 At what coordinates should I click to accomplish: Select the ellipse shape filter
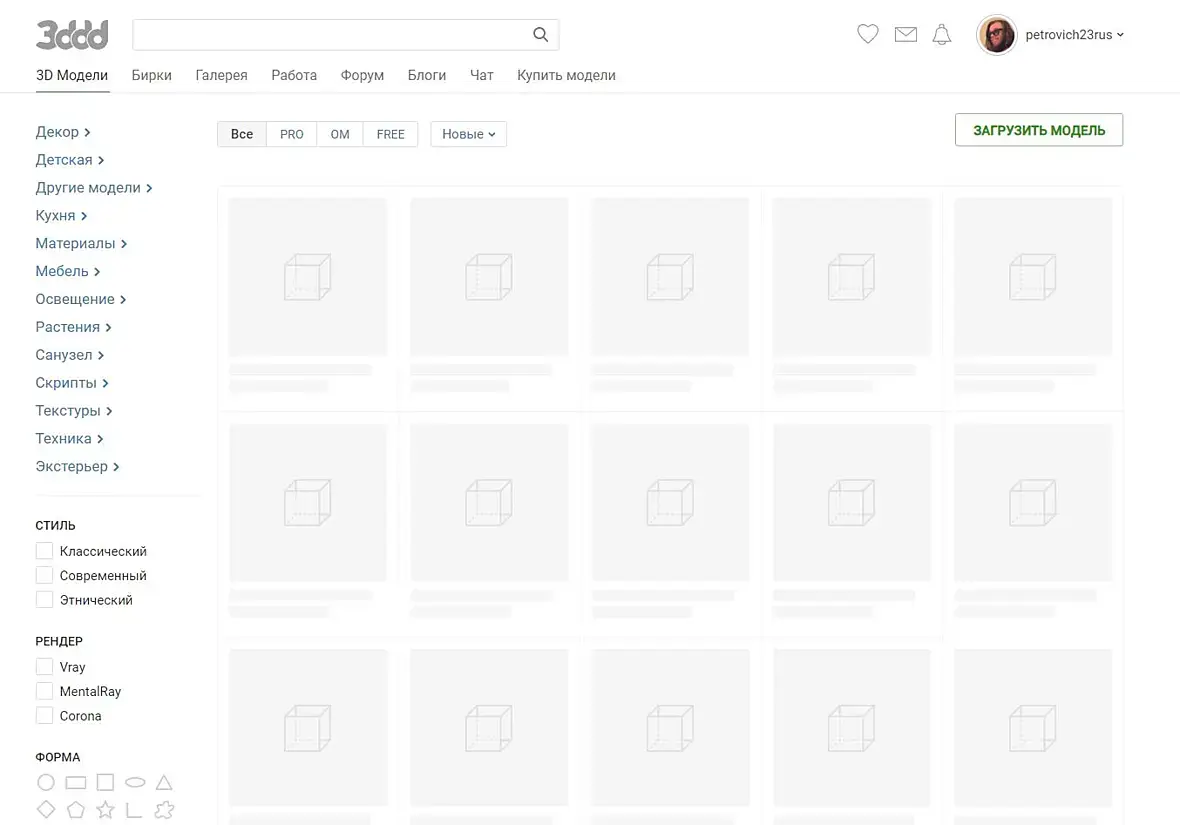tap(135, 782)
